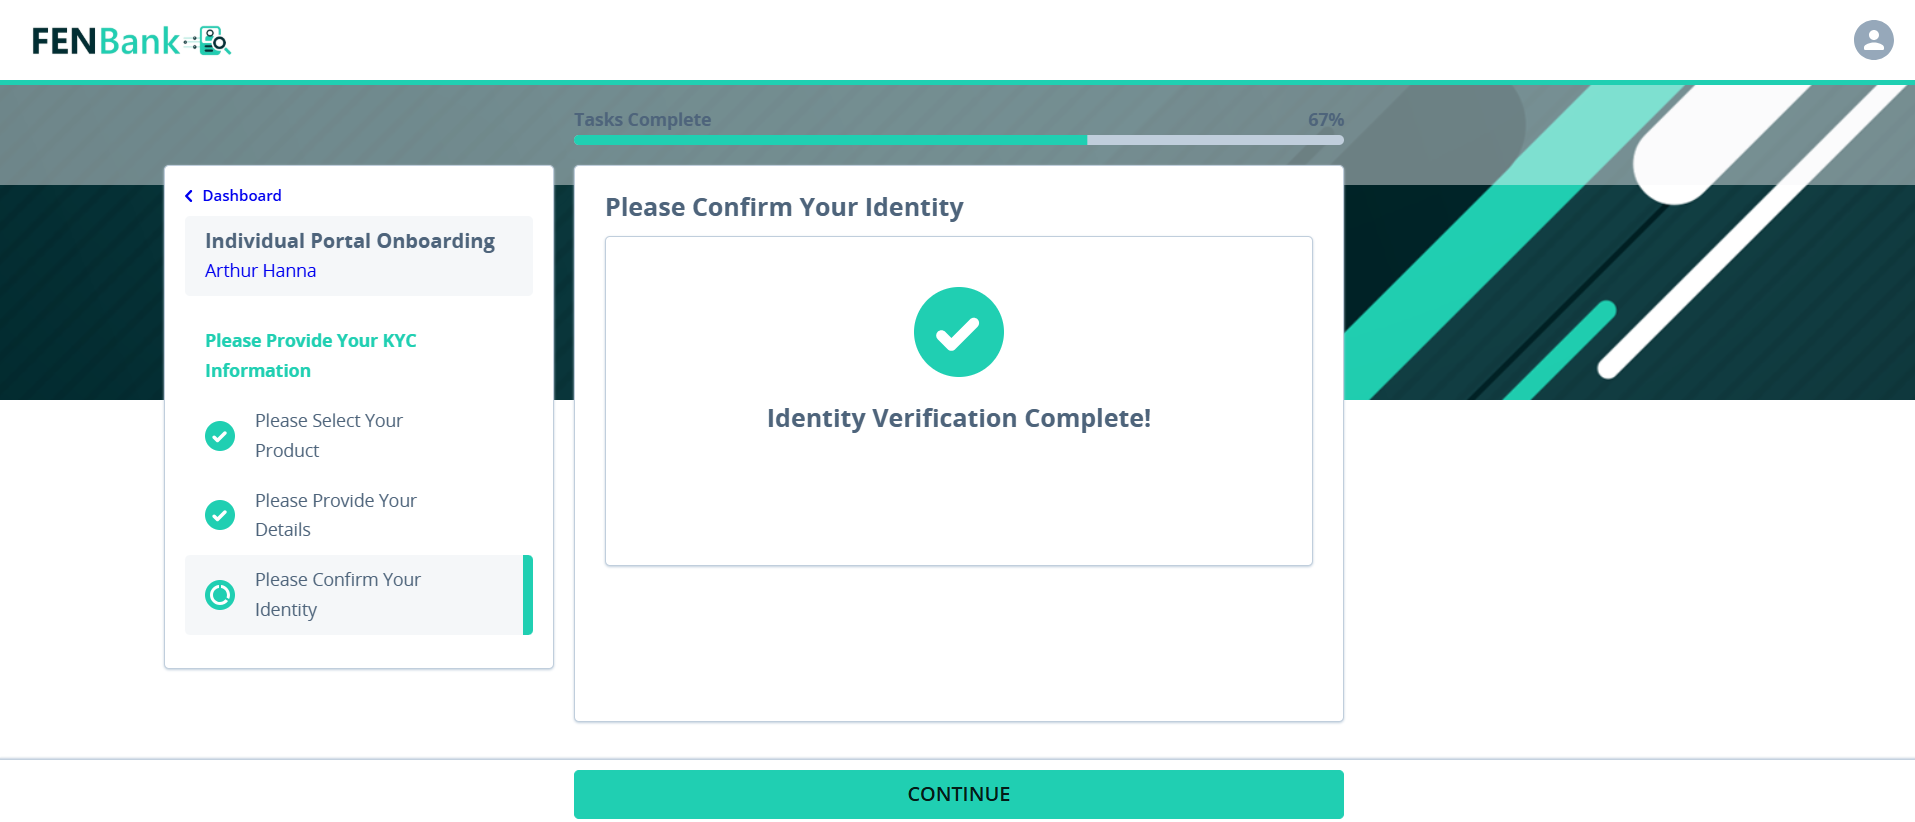Expand the Please Provide Your KYC Information section
The image size is (1915, 822).
point(310,355)
